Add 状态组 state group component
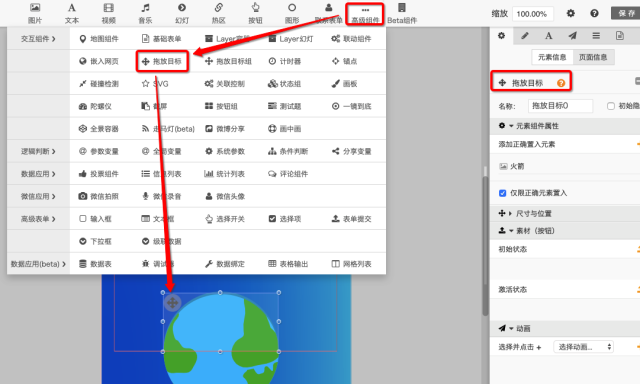The width and height of the screenshot is (640, 384). pos(284,84)
